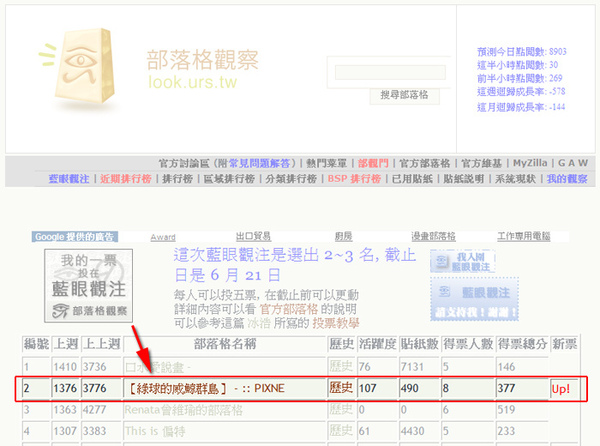This screenshot has height=446, width=600.
Task: Open 區域排行榜 link
Action: pyautogui.click(x=229, y=179)
